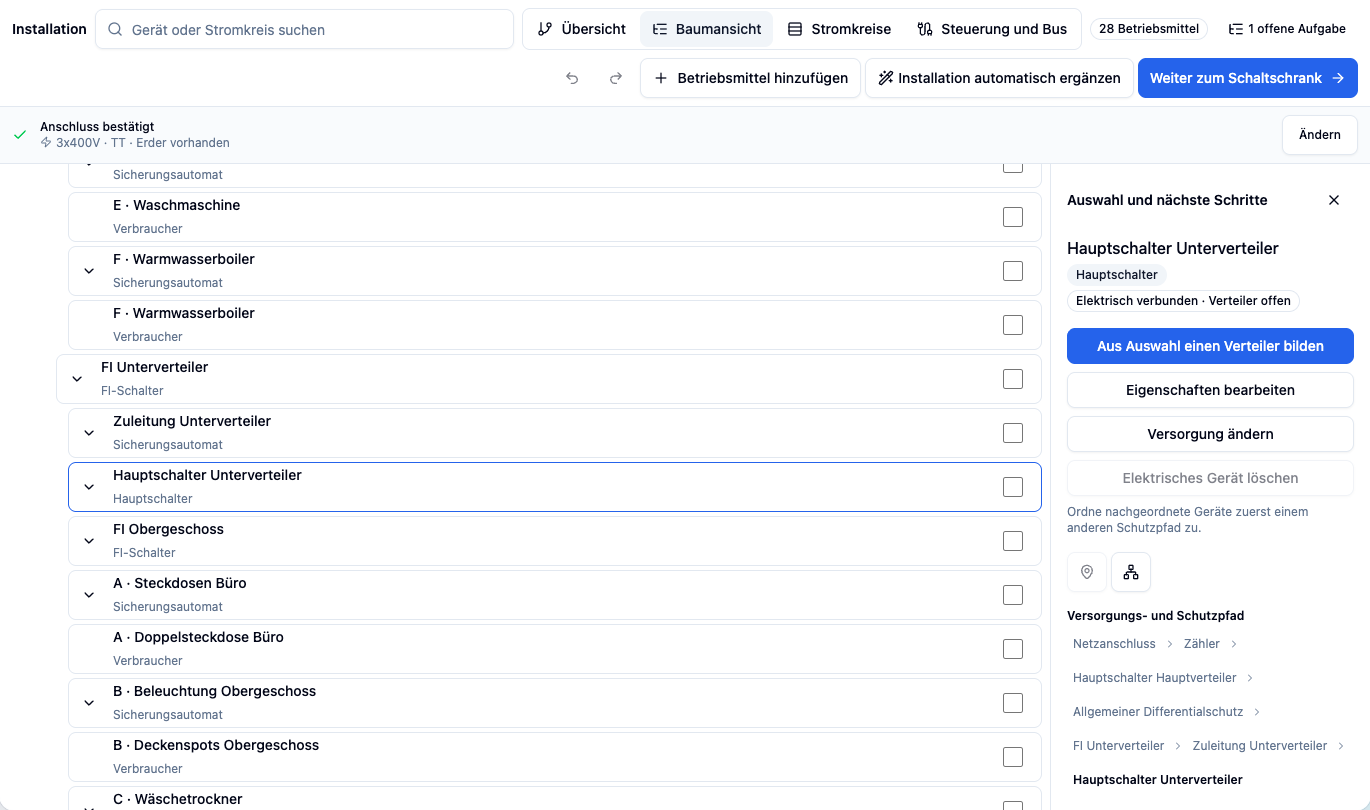This screenshot has height=810, width=1370.
Task: Click Allgemeiner Differentialschutz in the breadcrumb
Action: (1158, 712)
